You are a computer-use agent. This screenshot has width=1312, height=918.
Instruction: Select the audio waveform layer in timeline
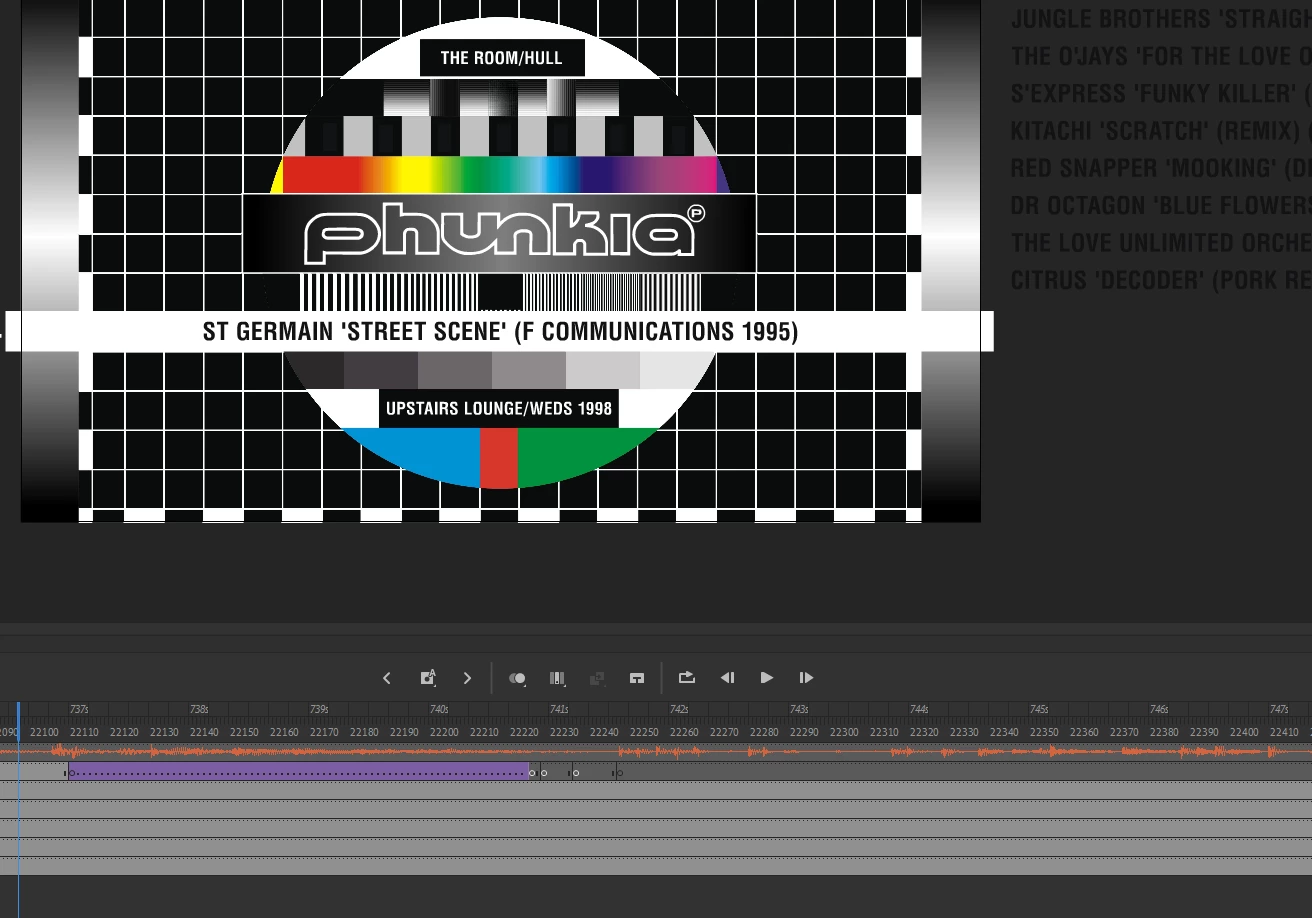[656, 751]
